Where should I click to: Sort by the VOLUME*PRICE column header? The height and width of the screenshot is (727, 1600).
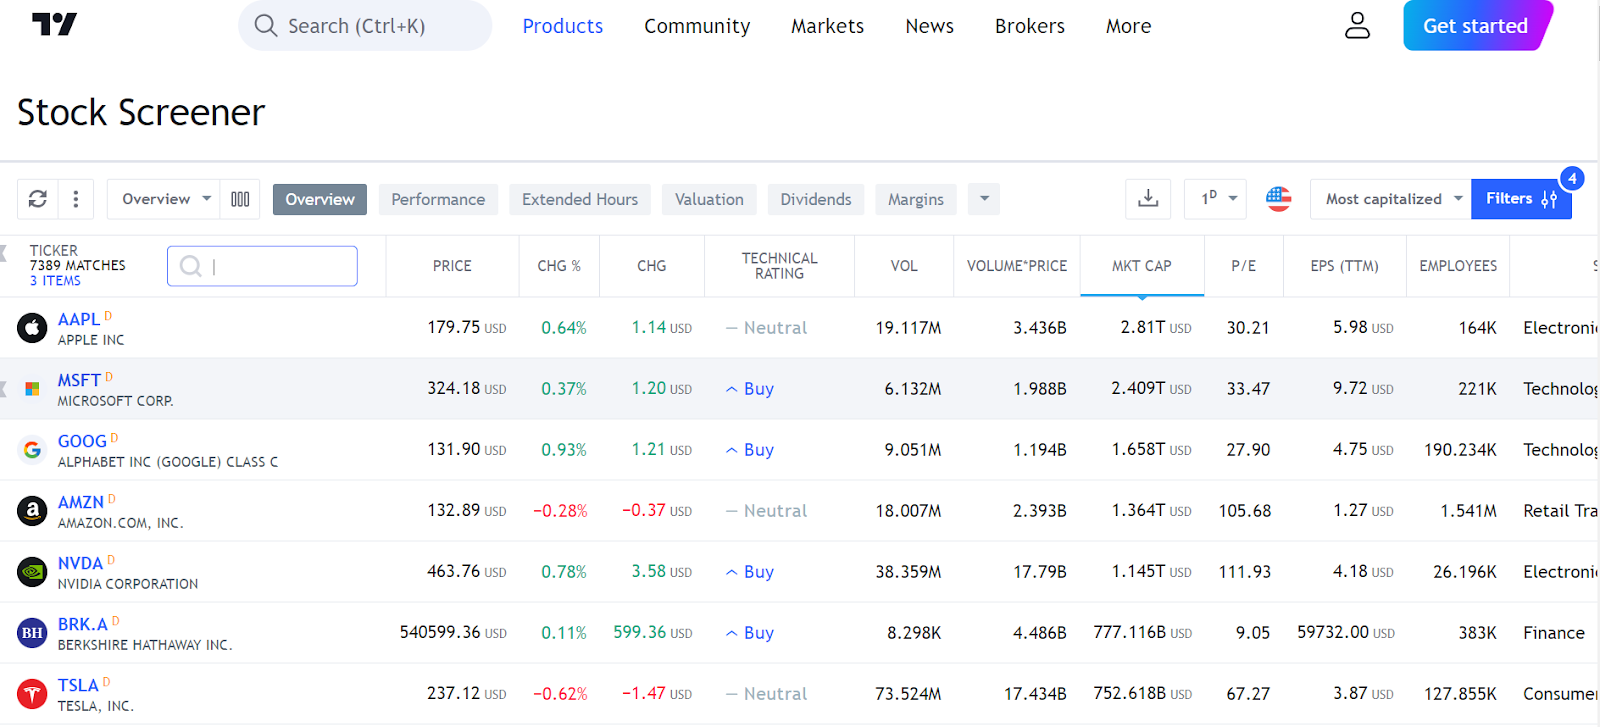(1017, 266)
